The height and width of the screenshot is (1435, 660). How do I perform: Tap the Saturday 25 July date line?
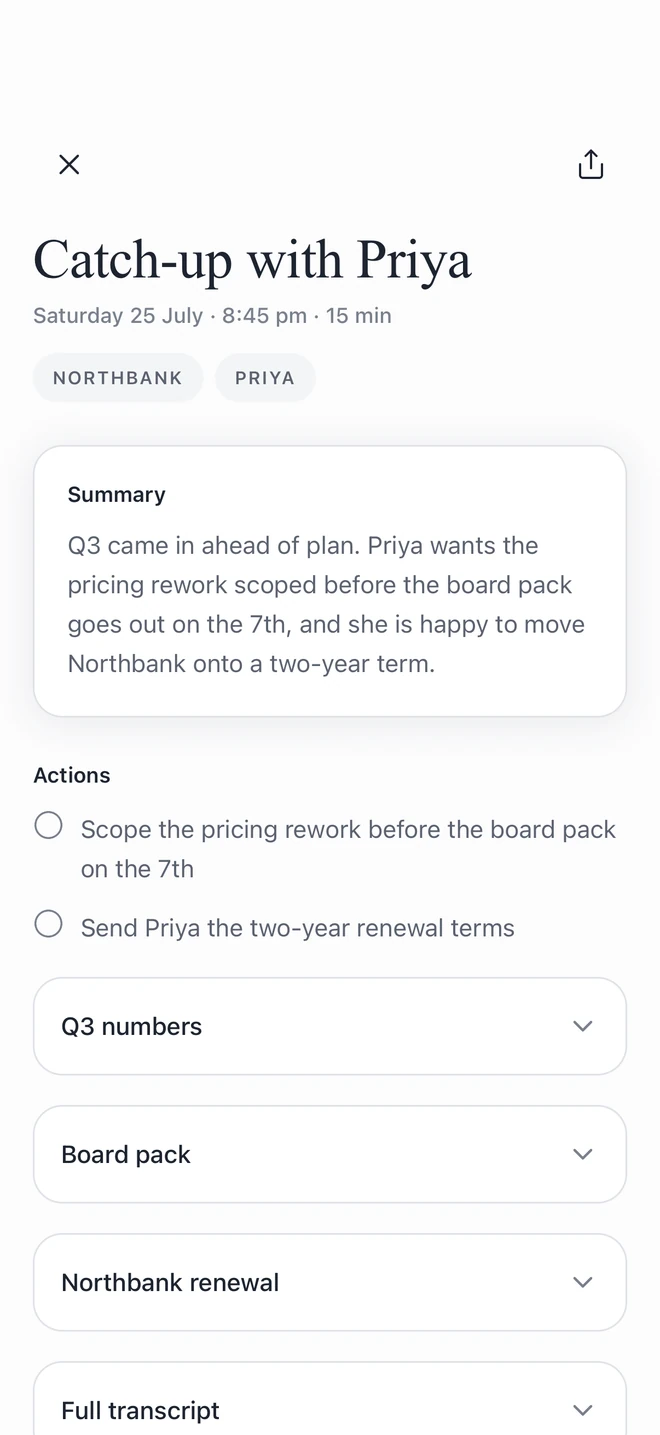[212, 316]
